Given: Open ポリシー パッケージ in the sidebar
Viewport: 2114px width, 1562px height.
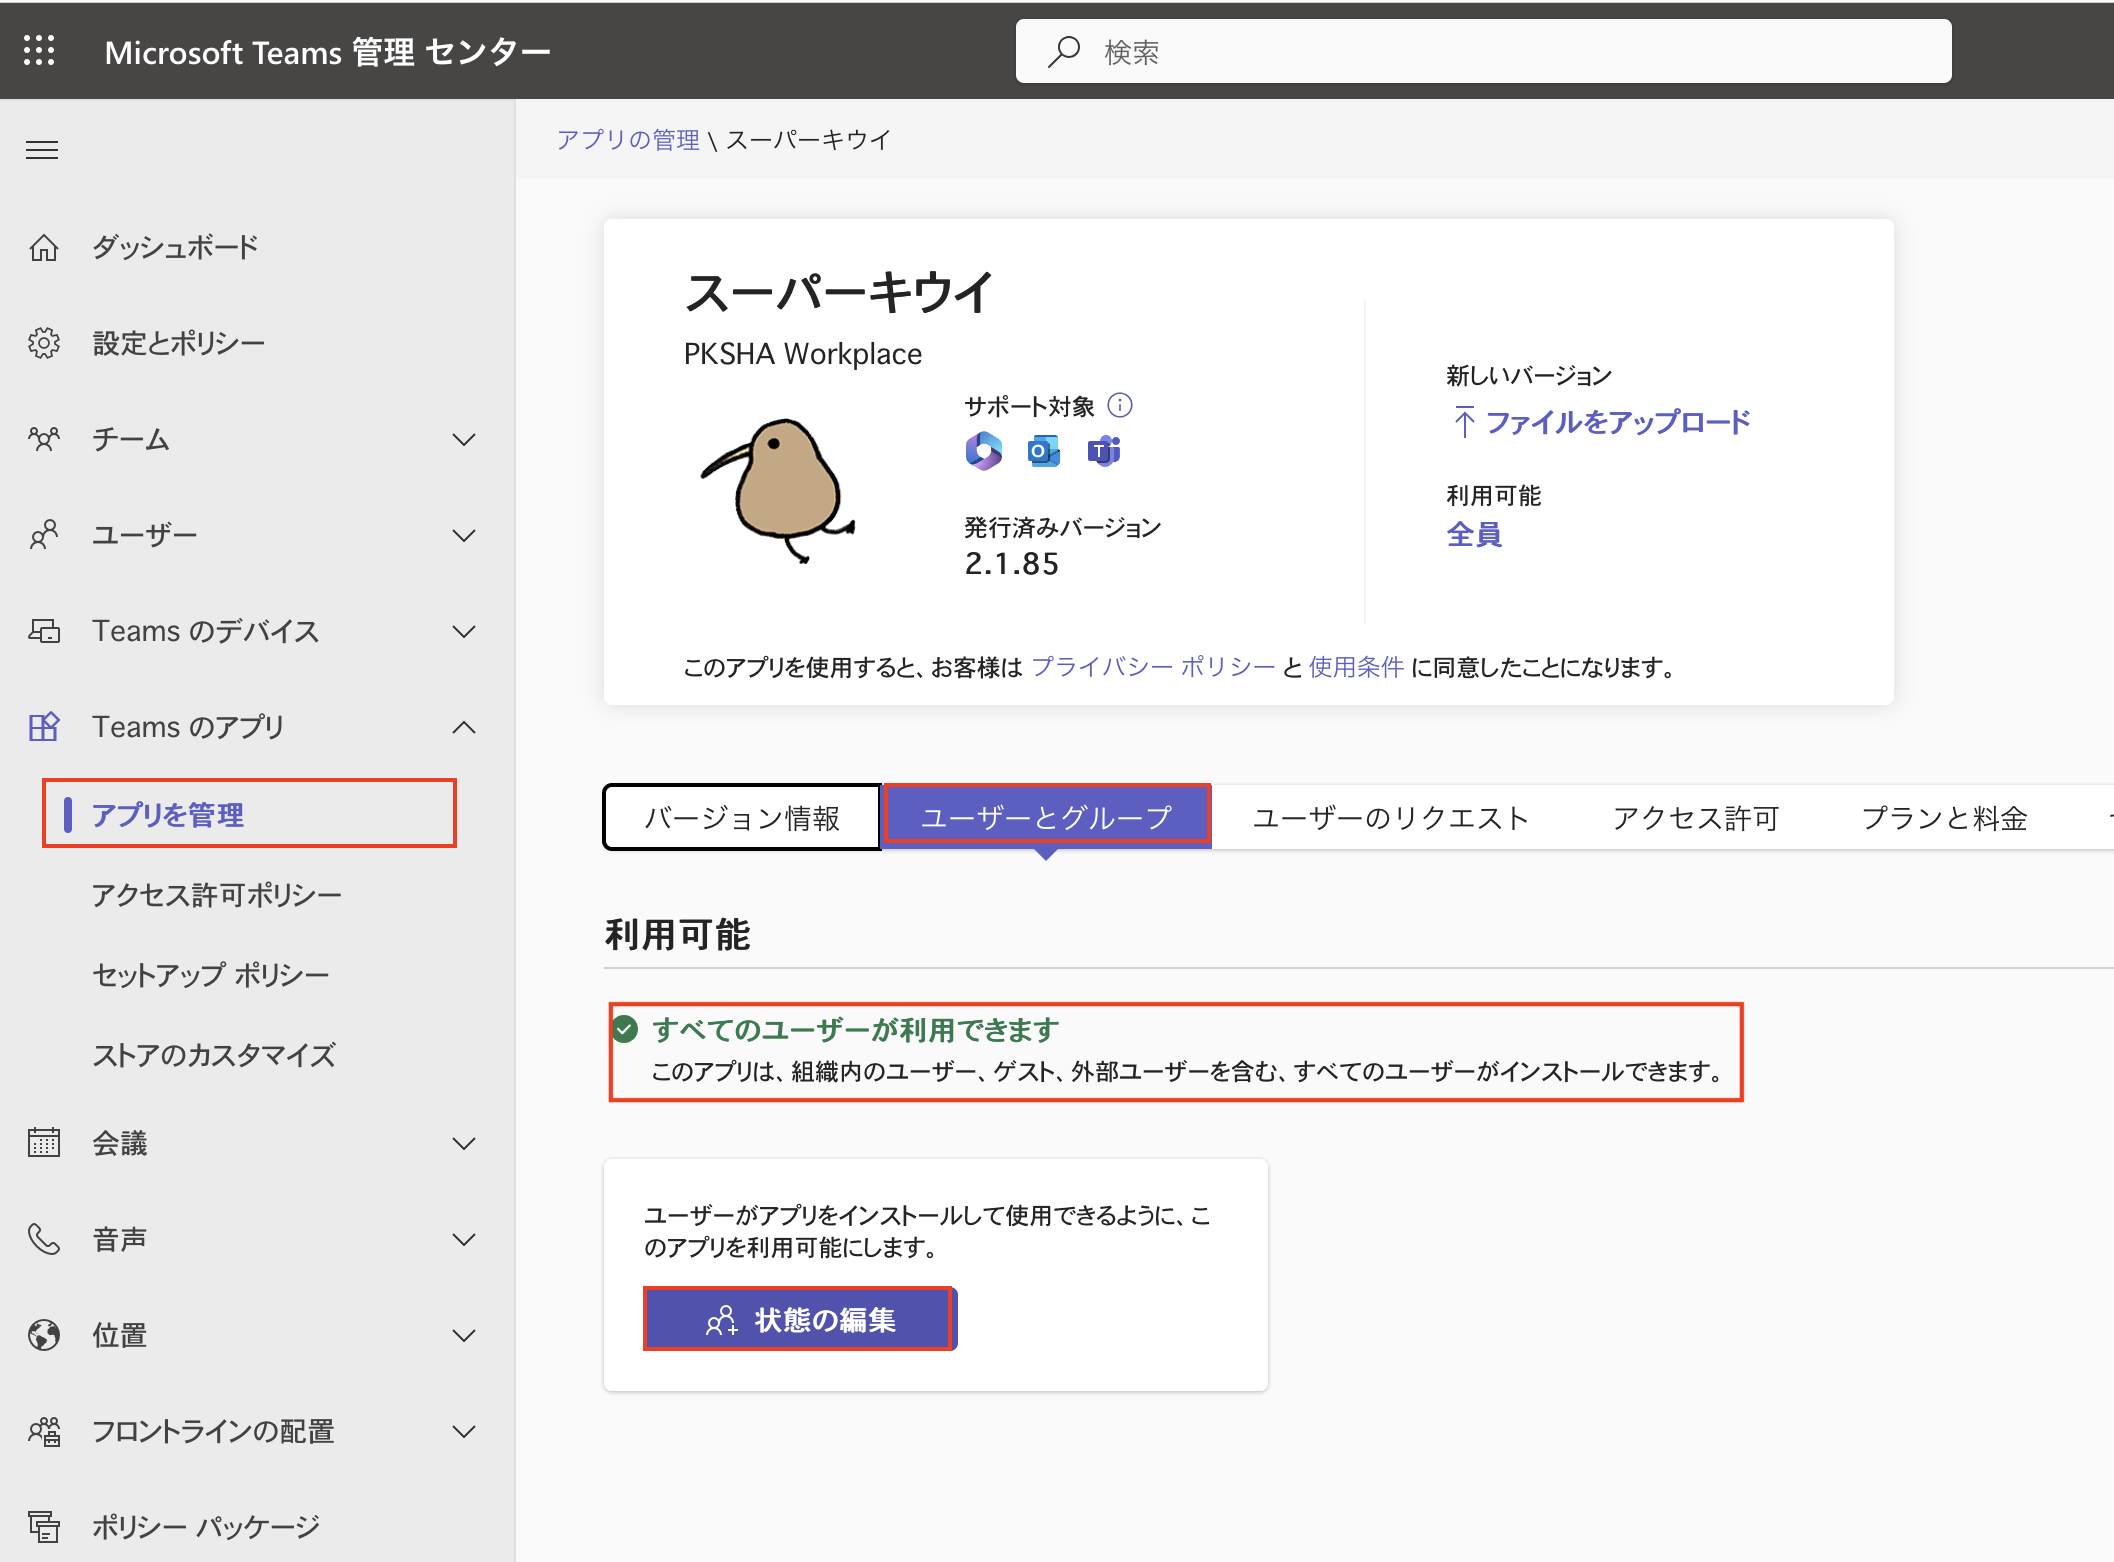Looking at the screenshot, I should (206, 1527).
